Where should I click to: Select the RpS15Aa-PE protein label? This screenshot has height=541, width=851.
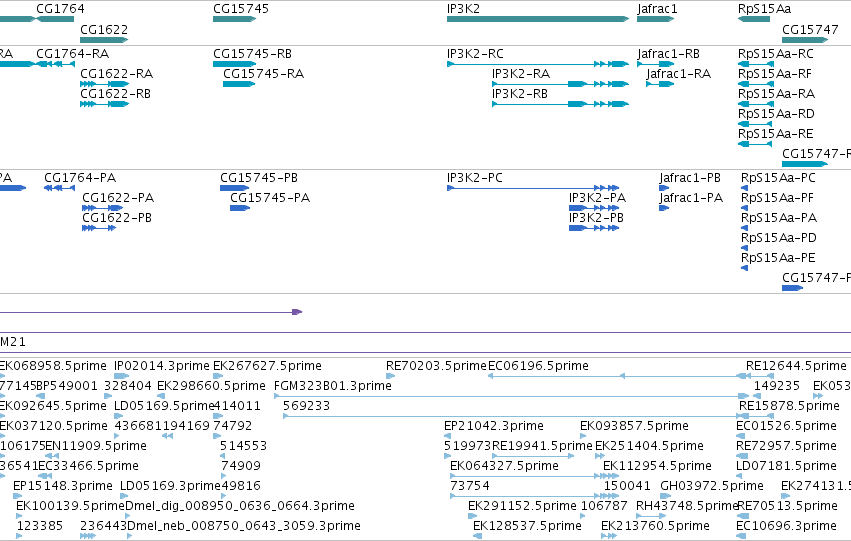coord(778,258)
